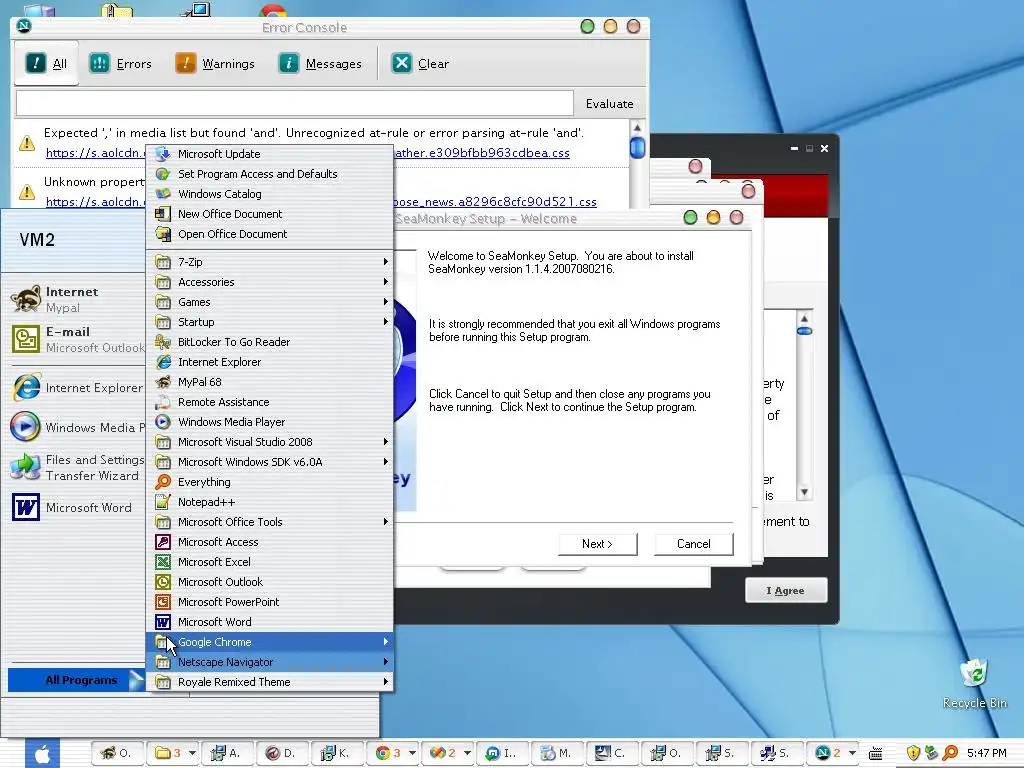
Task: Launch Microsoft Word from All Programs list
Action: 270,622
